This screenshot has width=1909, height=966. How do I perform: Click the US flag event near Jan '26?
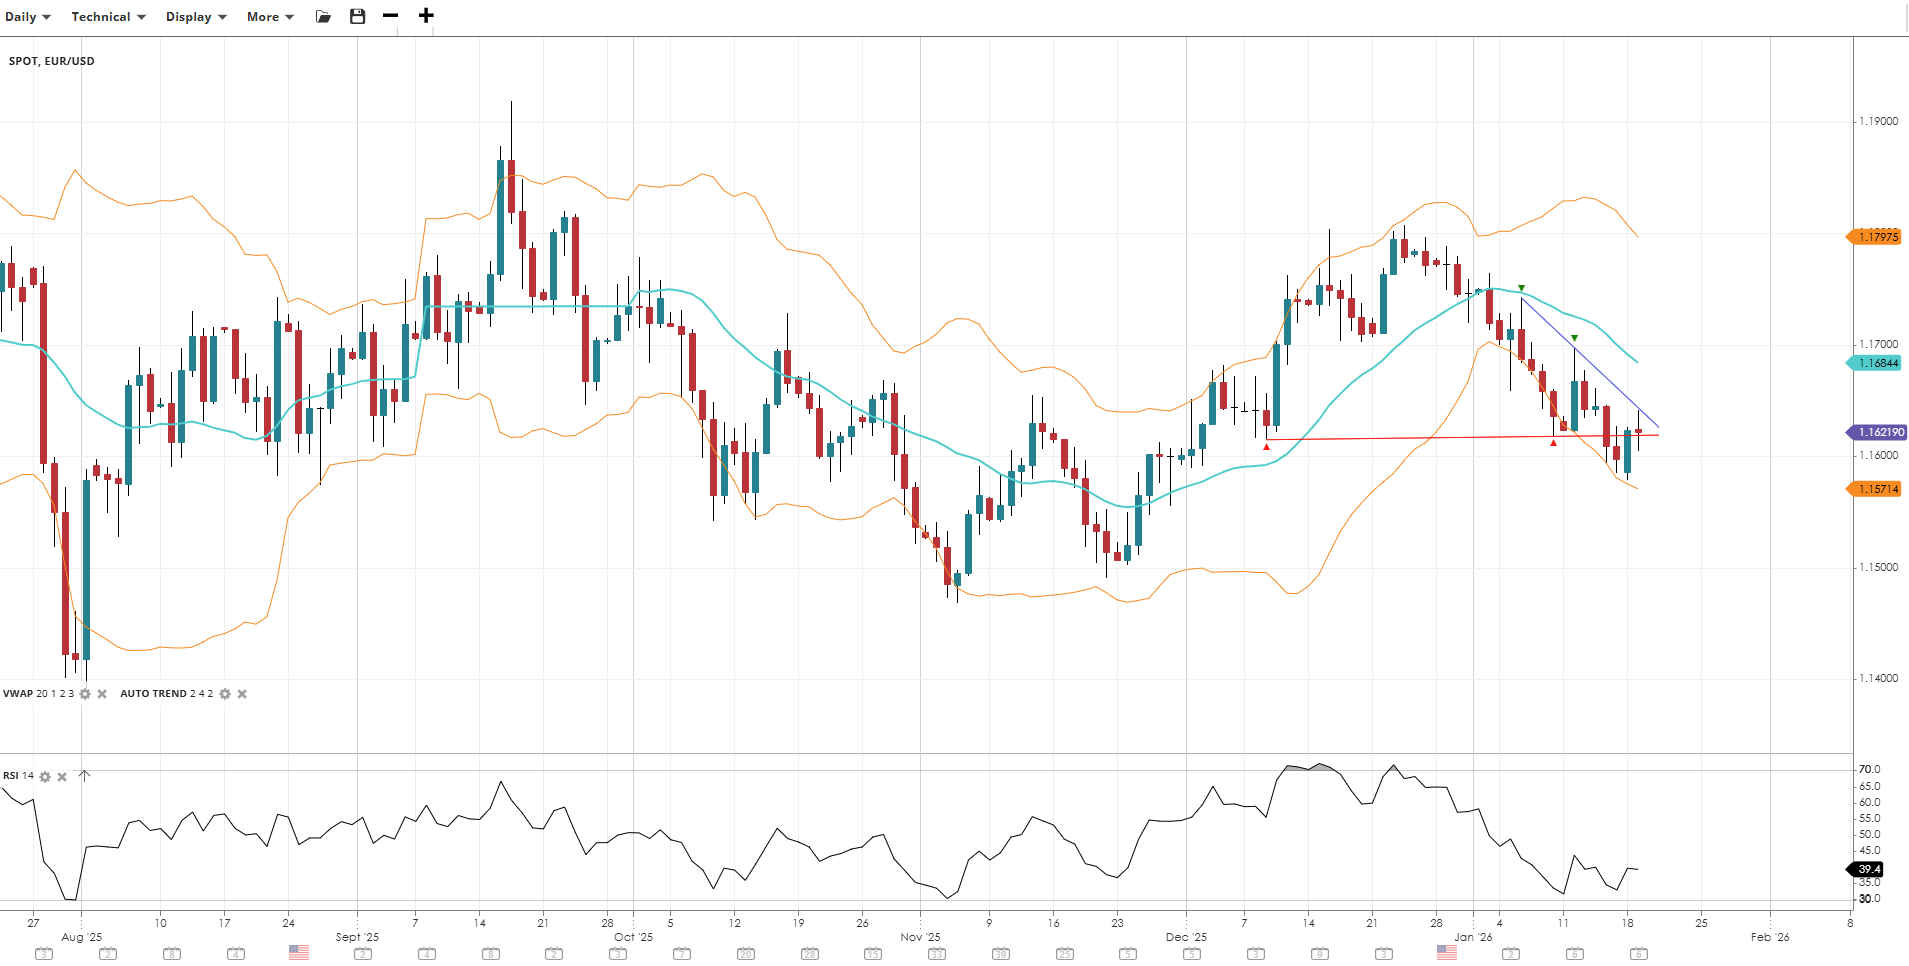point(1447,953)
